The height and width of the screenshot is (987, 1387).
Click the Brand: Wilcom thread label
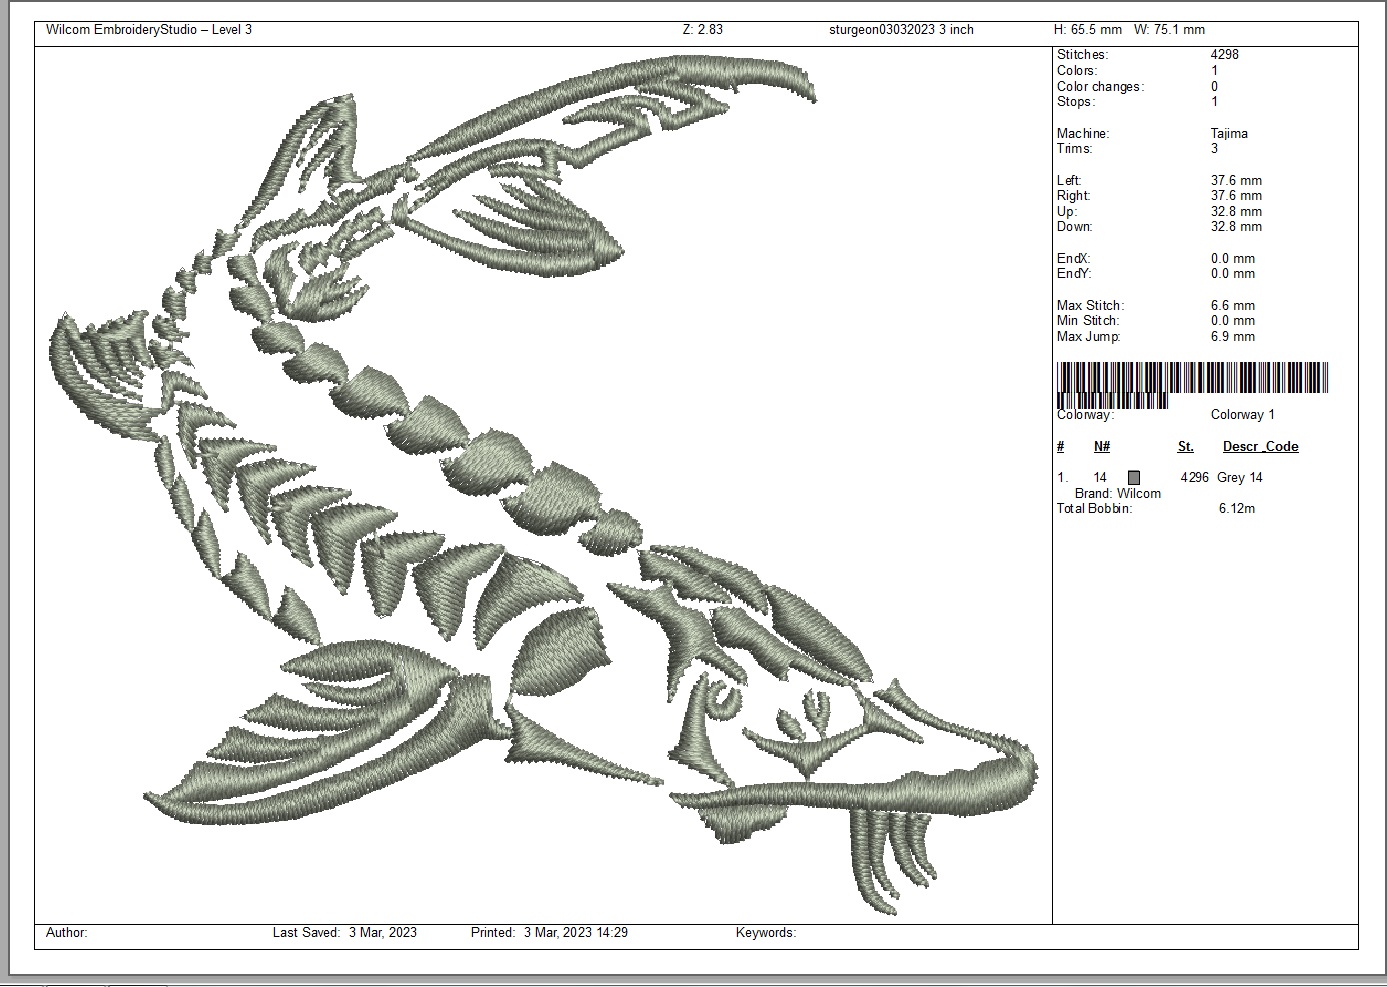coord(1117,494)
